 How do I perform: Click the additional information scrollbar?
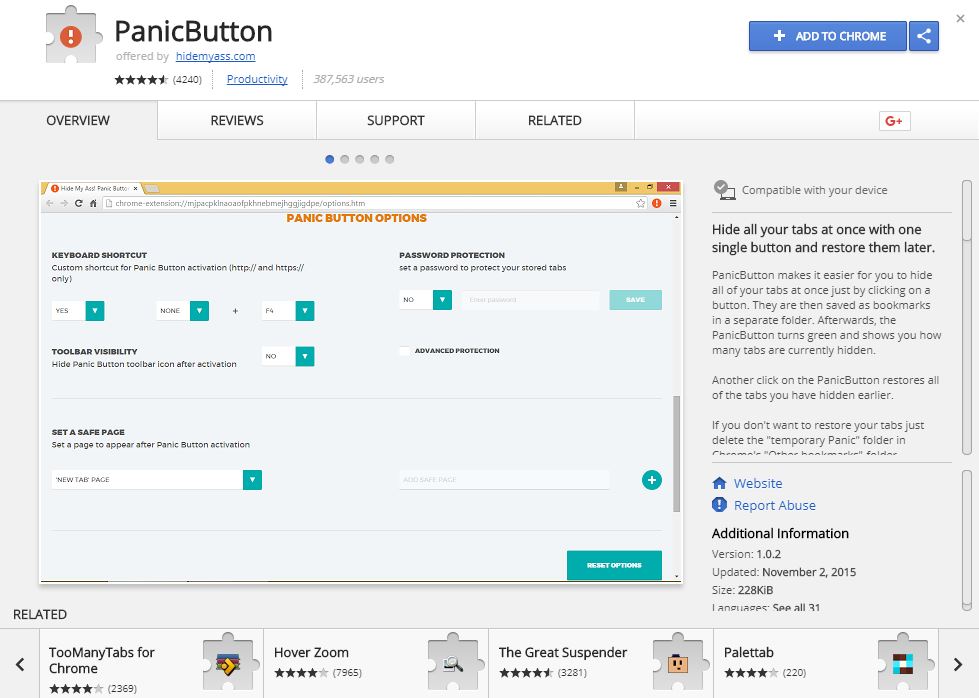point(967,540)
